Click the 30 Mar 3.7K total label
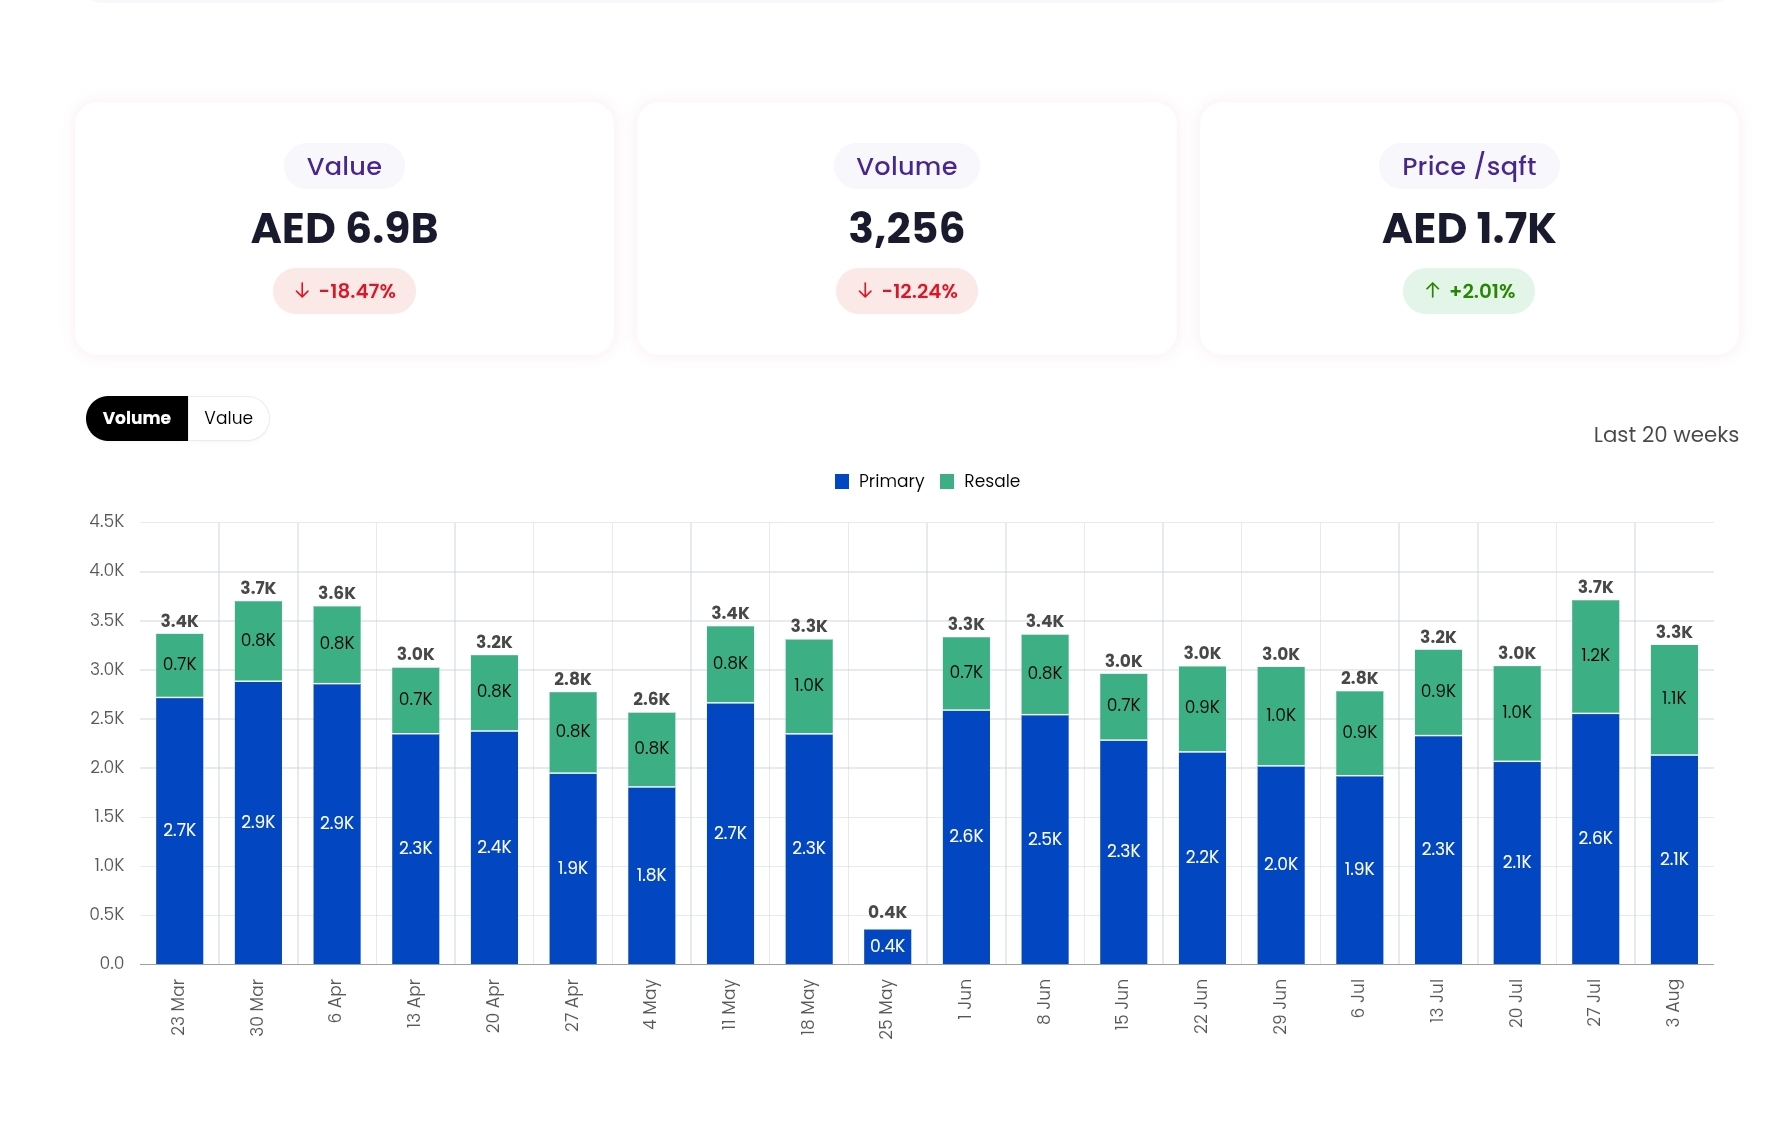 pos(258,588)
